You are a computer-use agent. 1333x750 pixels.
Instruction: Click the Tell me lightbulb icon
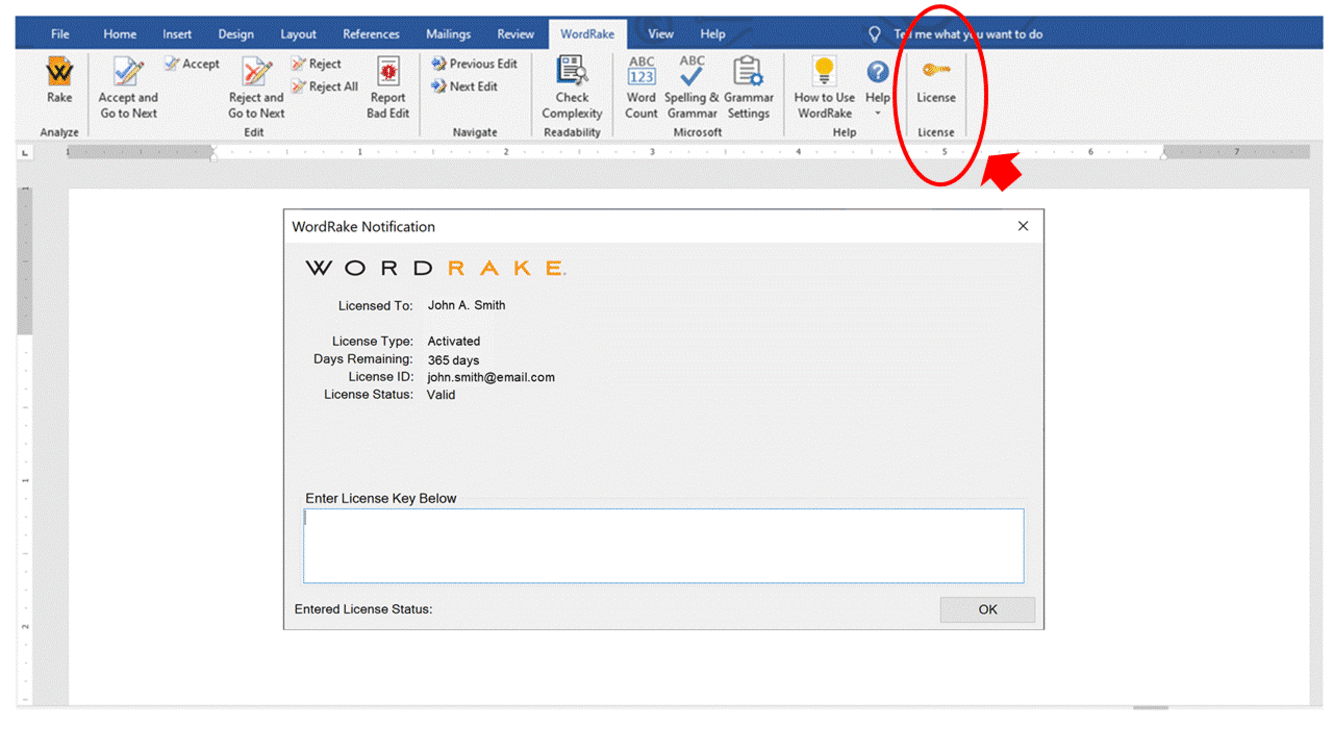(x=875, y=34)
